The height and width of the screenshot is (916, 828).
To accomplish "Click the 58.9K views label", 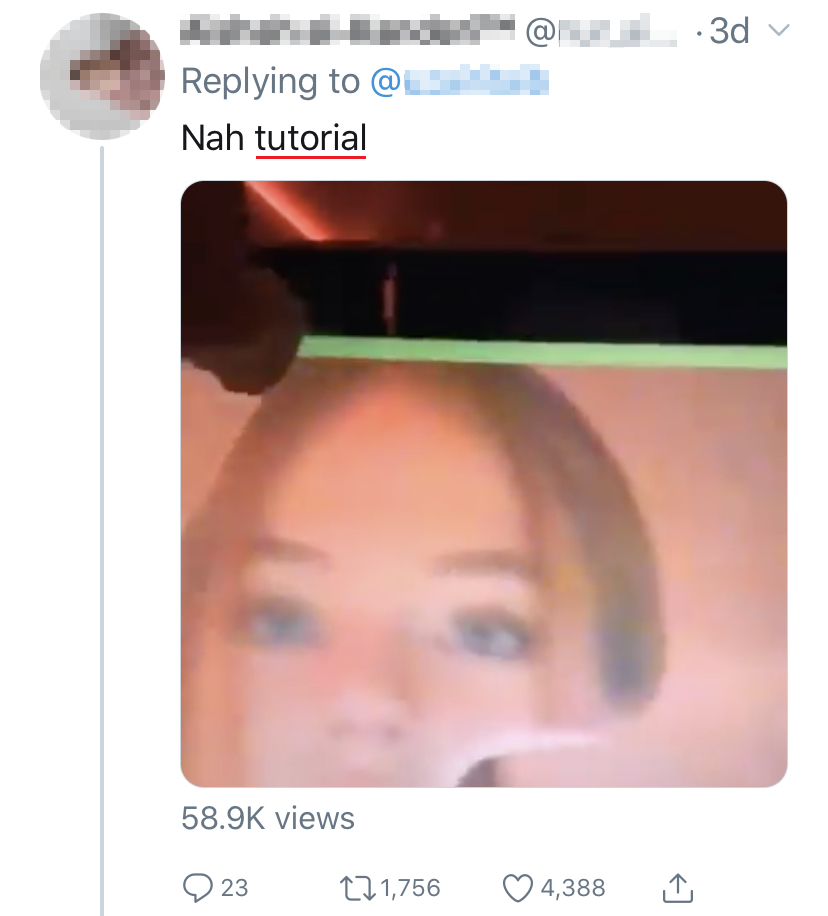I will click(x=268, y=819).
